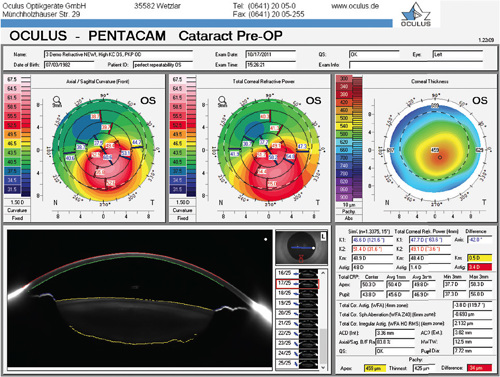This screenshot has width=500, height=377.
Task: Click the Eye field showing Left
Action: coord(457,54)
